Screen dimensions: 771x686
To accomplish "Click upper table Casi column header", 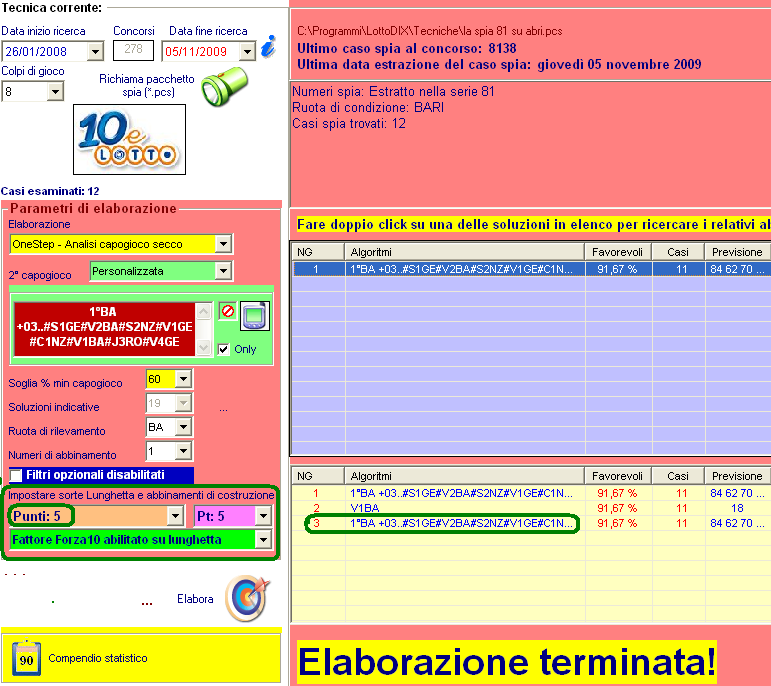I will click(x=678, y=252).
